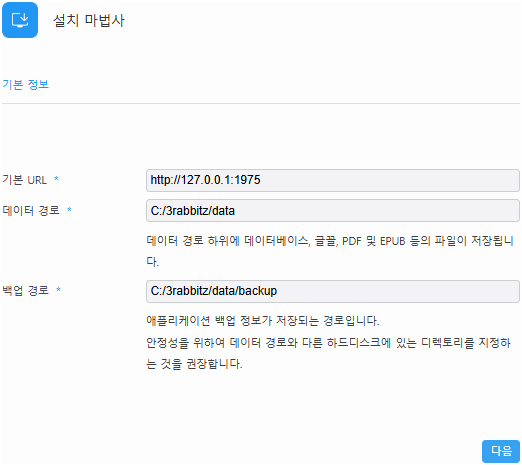
Task: Select the 기본 정보 section tab
Action: click(26, 84)
